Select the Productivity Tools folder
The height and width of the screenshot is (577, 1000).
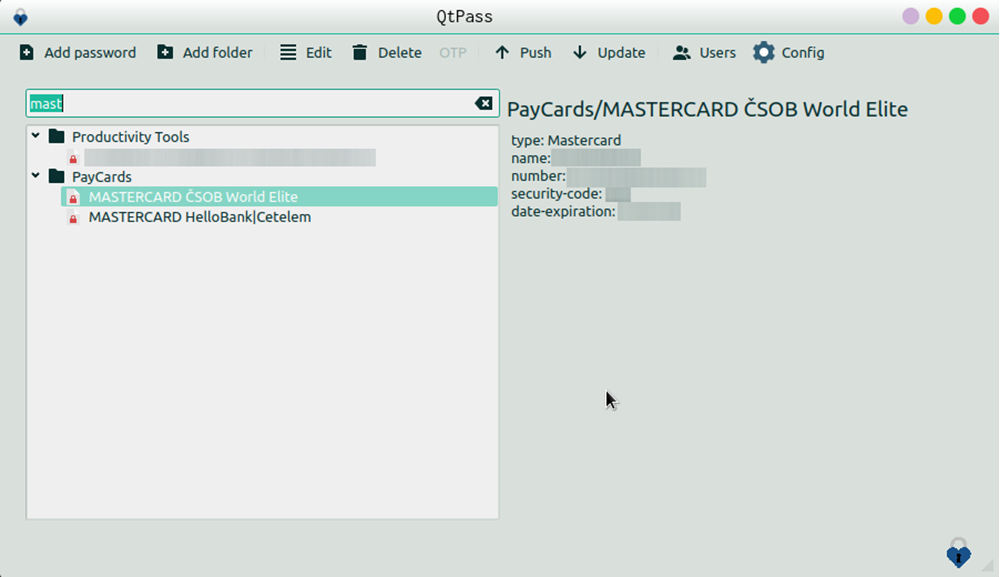click(x=130, y=136)
